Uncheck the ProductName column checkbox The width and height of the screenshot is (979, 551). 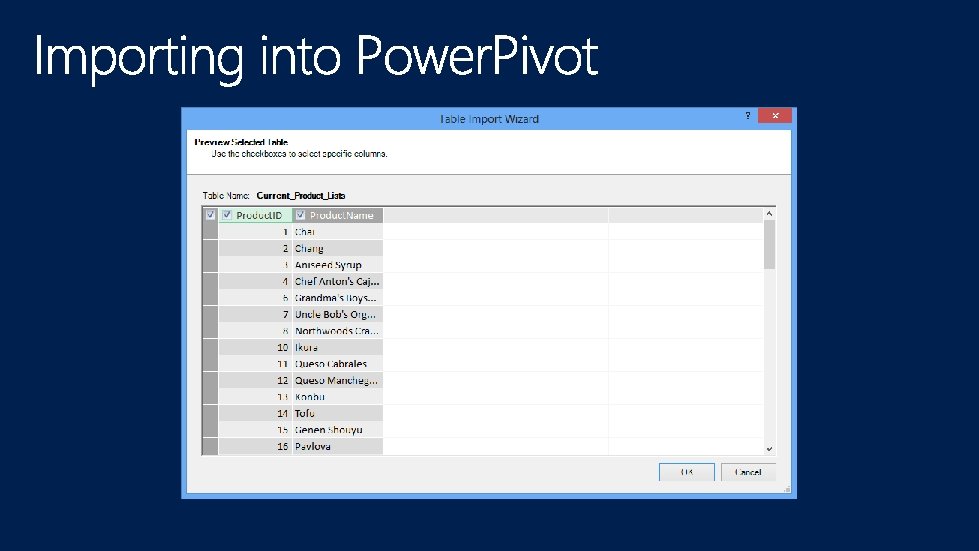(300, 215)
